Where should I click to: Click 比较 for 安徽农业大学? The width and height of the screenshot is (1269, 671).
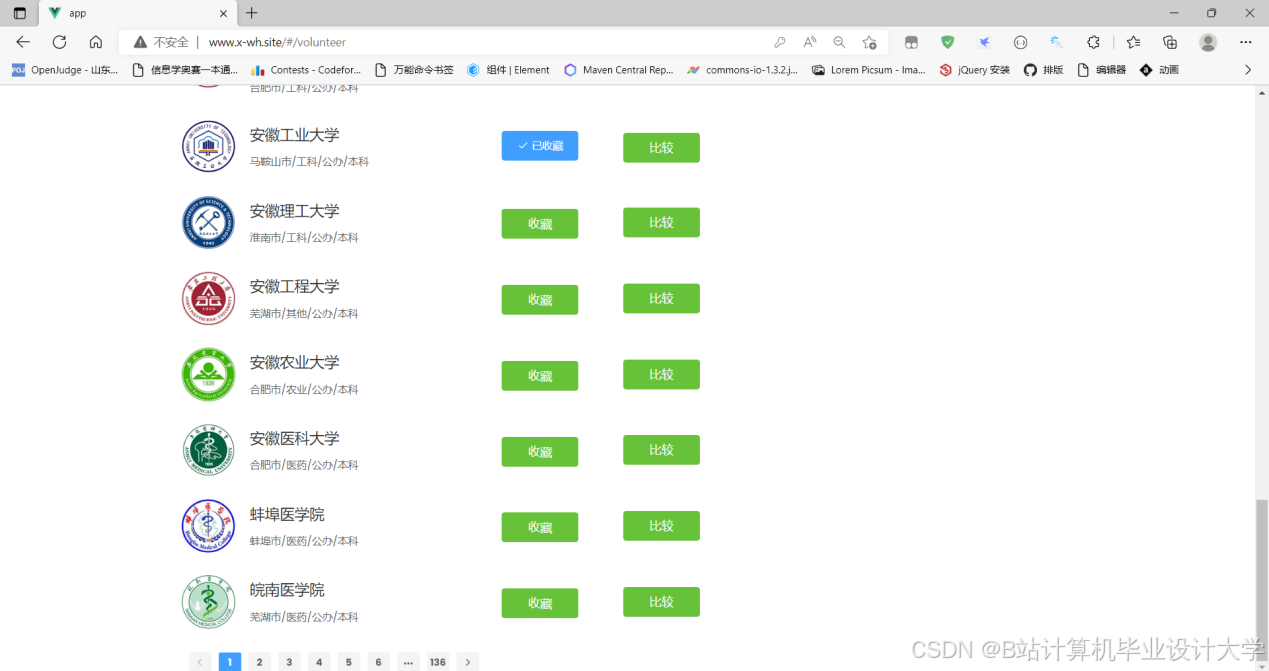(661, 374)
